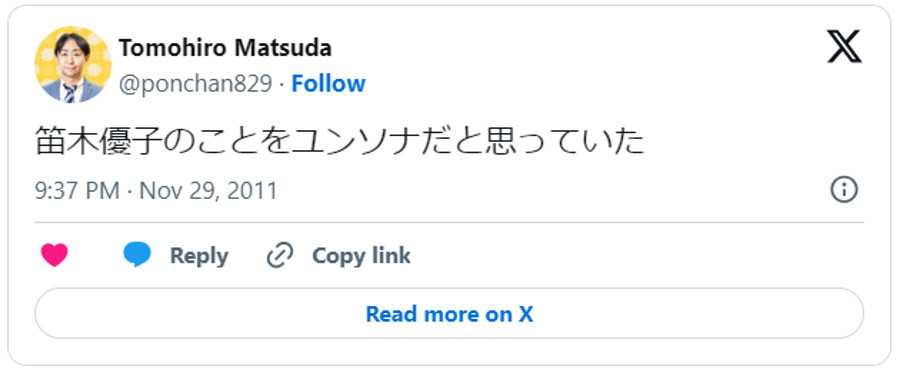Screen dimensions: 906x375
Task: Like the tweet with the pink heart
Action: coord(54,255)
